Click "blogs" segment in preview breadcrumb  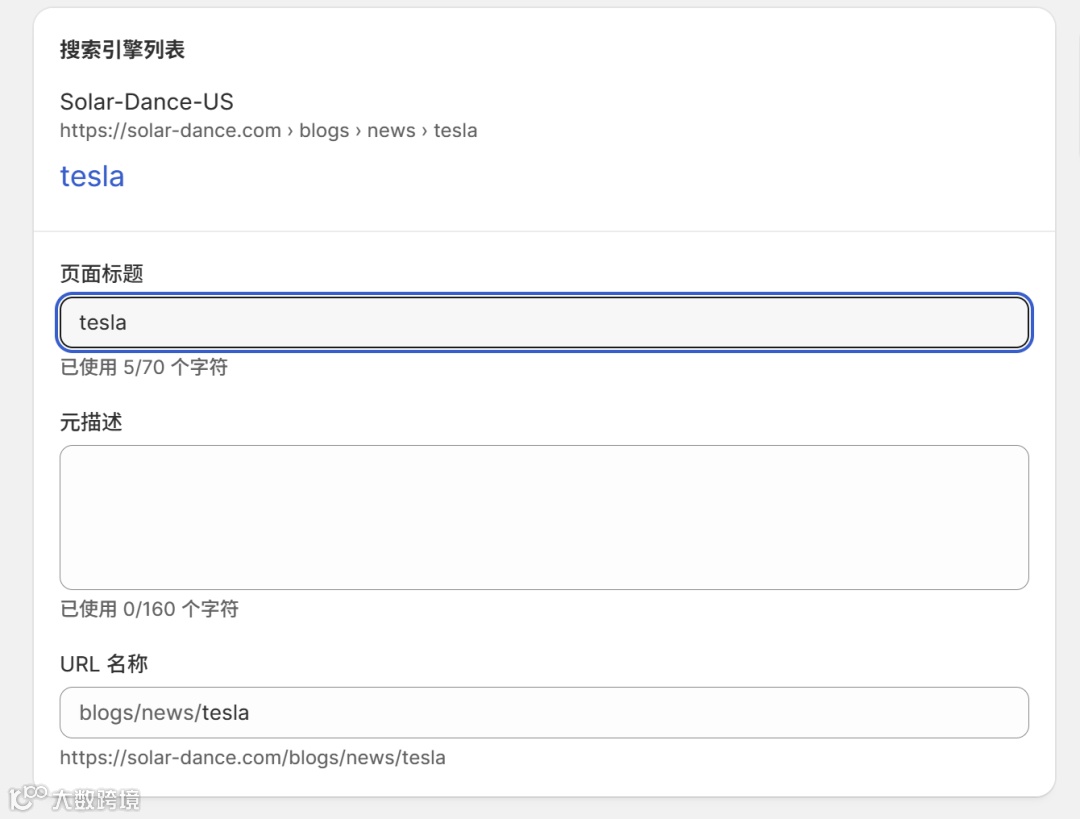click(324, 131)
